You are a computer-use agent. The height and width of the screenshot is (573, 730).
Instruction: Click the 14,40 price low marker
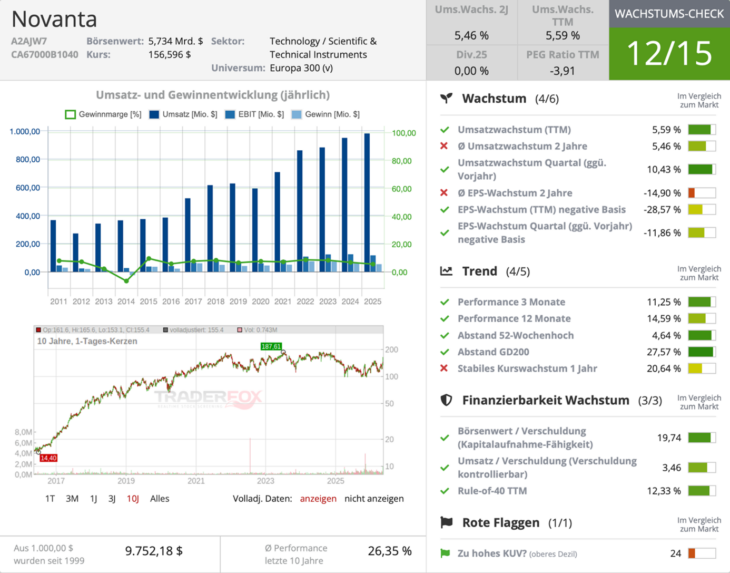click(48, 458)
